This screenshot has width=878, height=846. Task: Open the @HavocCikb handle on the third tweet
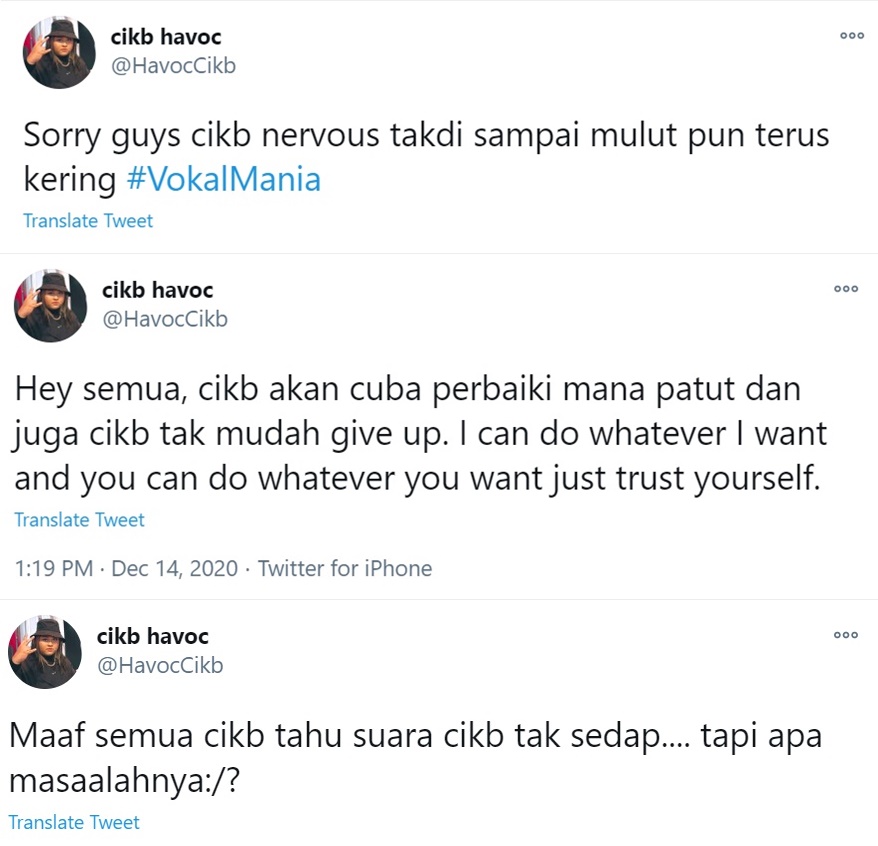click(160, 665)
